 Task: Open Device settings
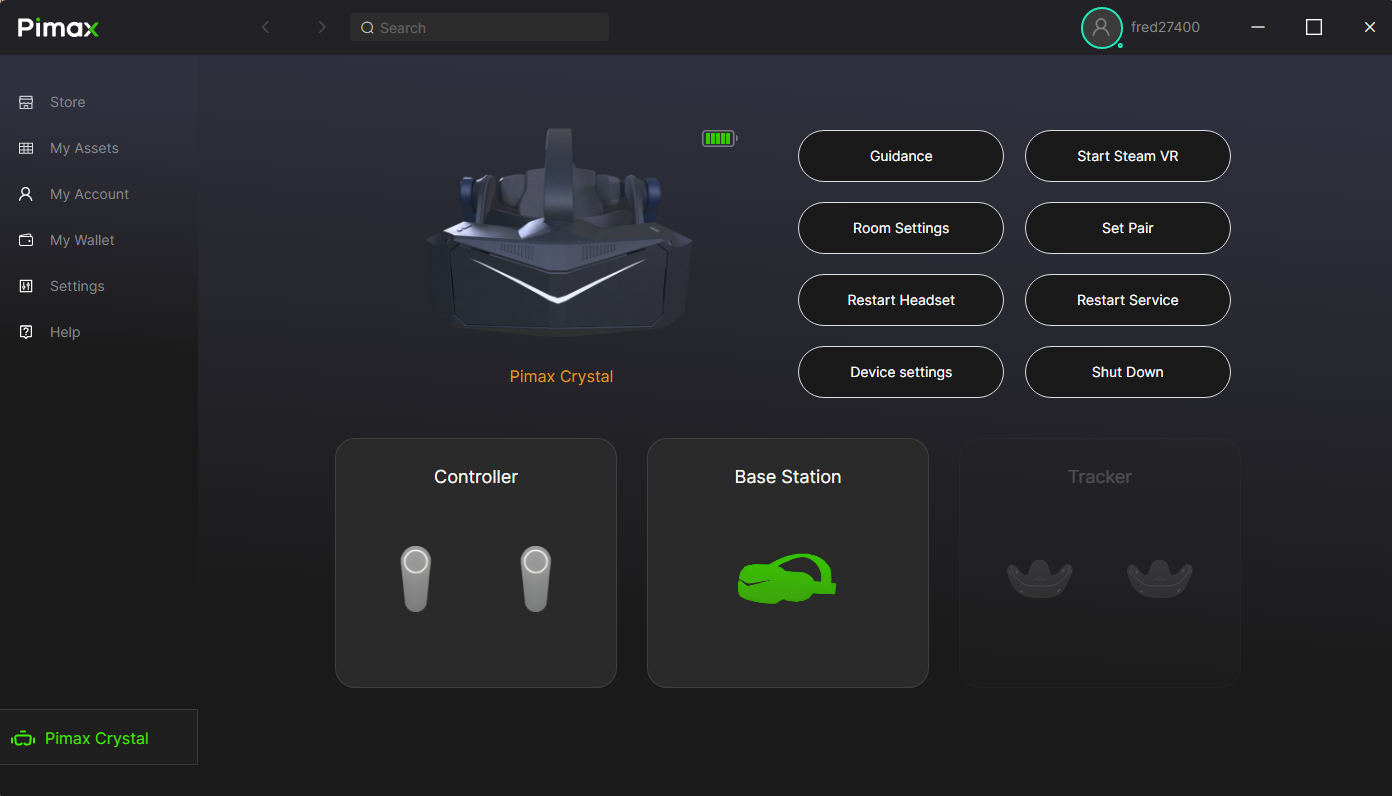901,372
